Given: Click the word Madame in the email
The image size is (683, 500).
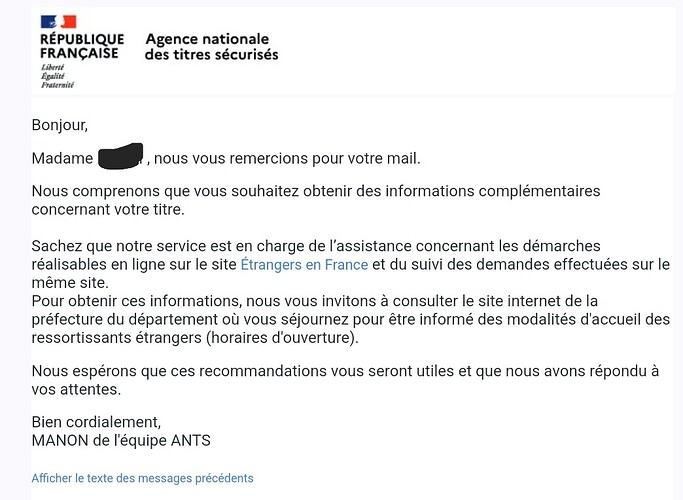Looking at the screenshot, I should pyautogui.click(x=62, y=158).
